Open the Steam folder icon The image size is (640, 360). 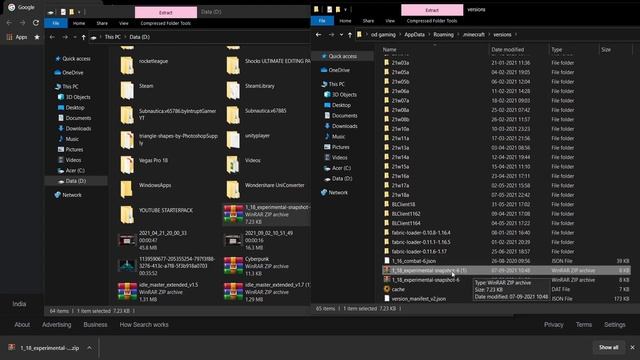click(127, 90)
